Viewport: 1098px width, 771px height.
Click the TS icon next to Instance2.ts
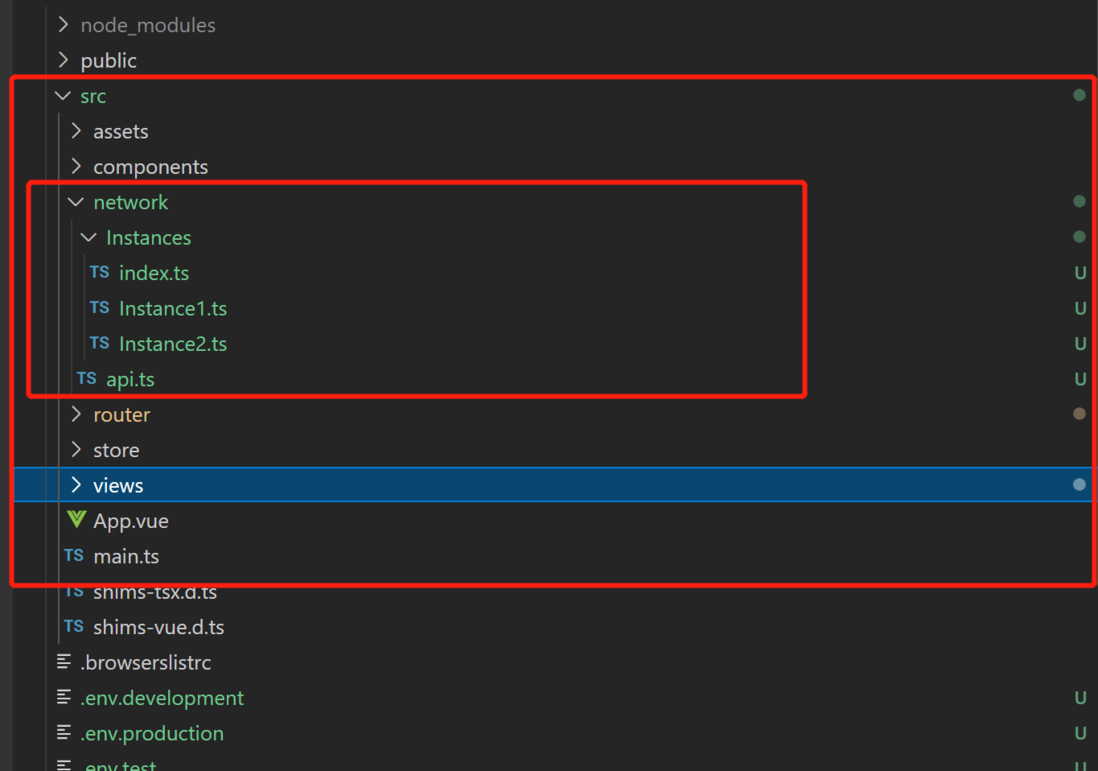coord(99,343)
